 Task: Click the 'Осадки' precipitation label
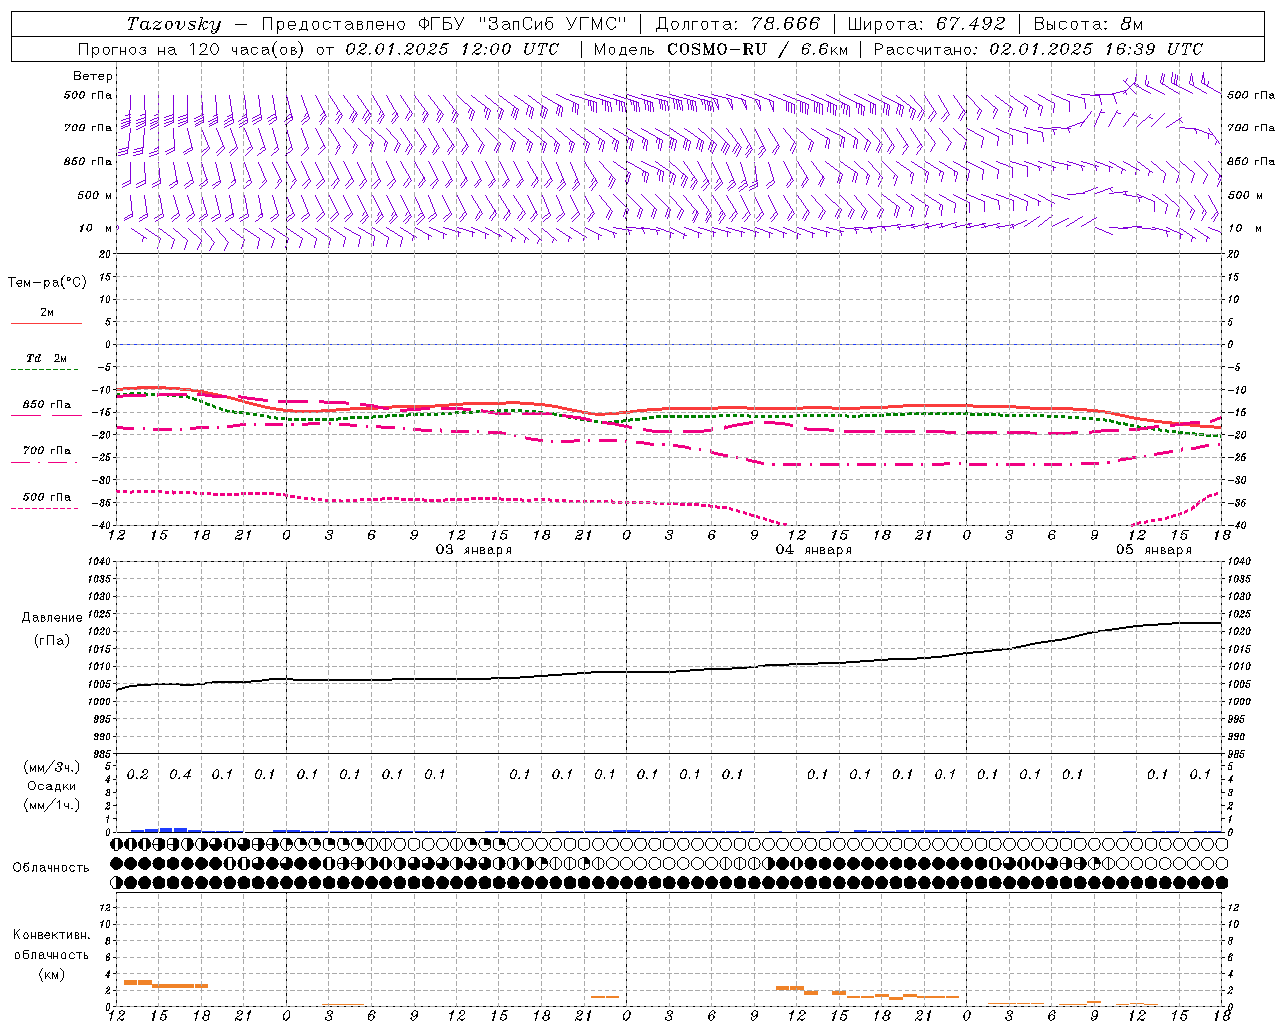point(52,786)
